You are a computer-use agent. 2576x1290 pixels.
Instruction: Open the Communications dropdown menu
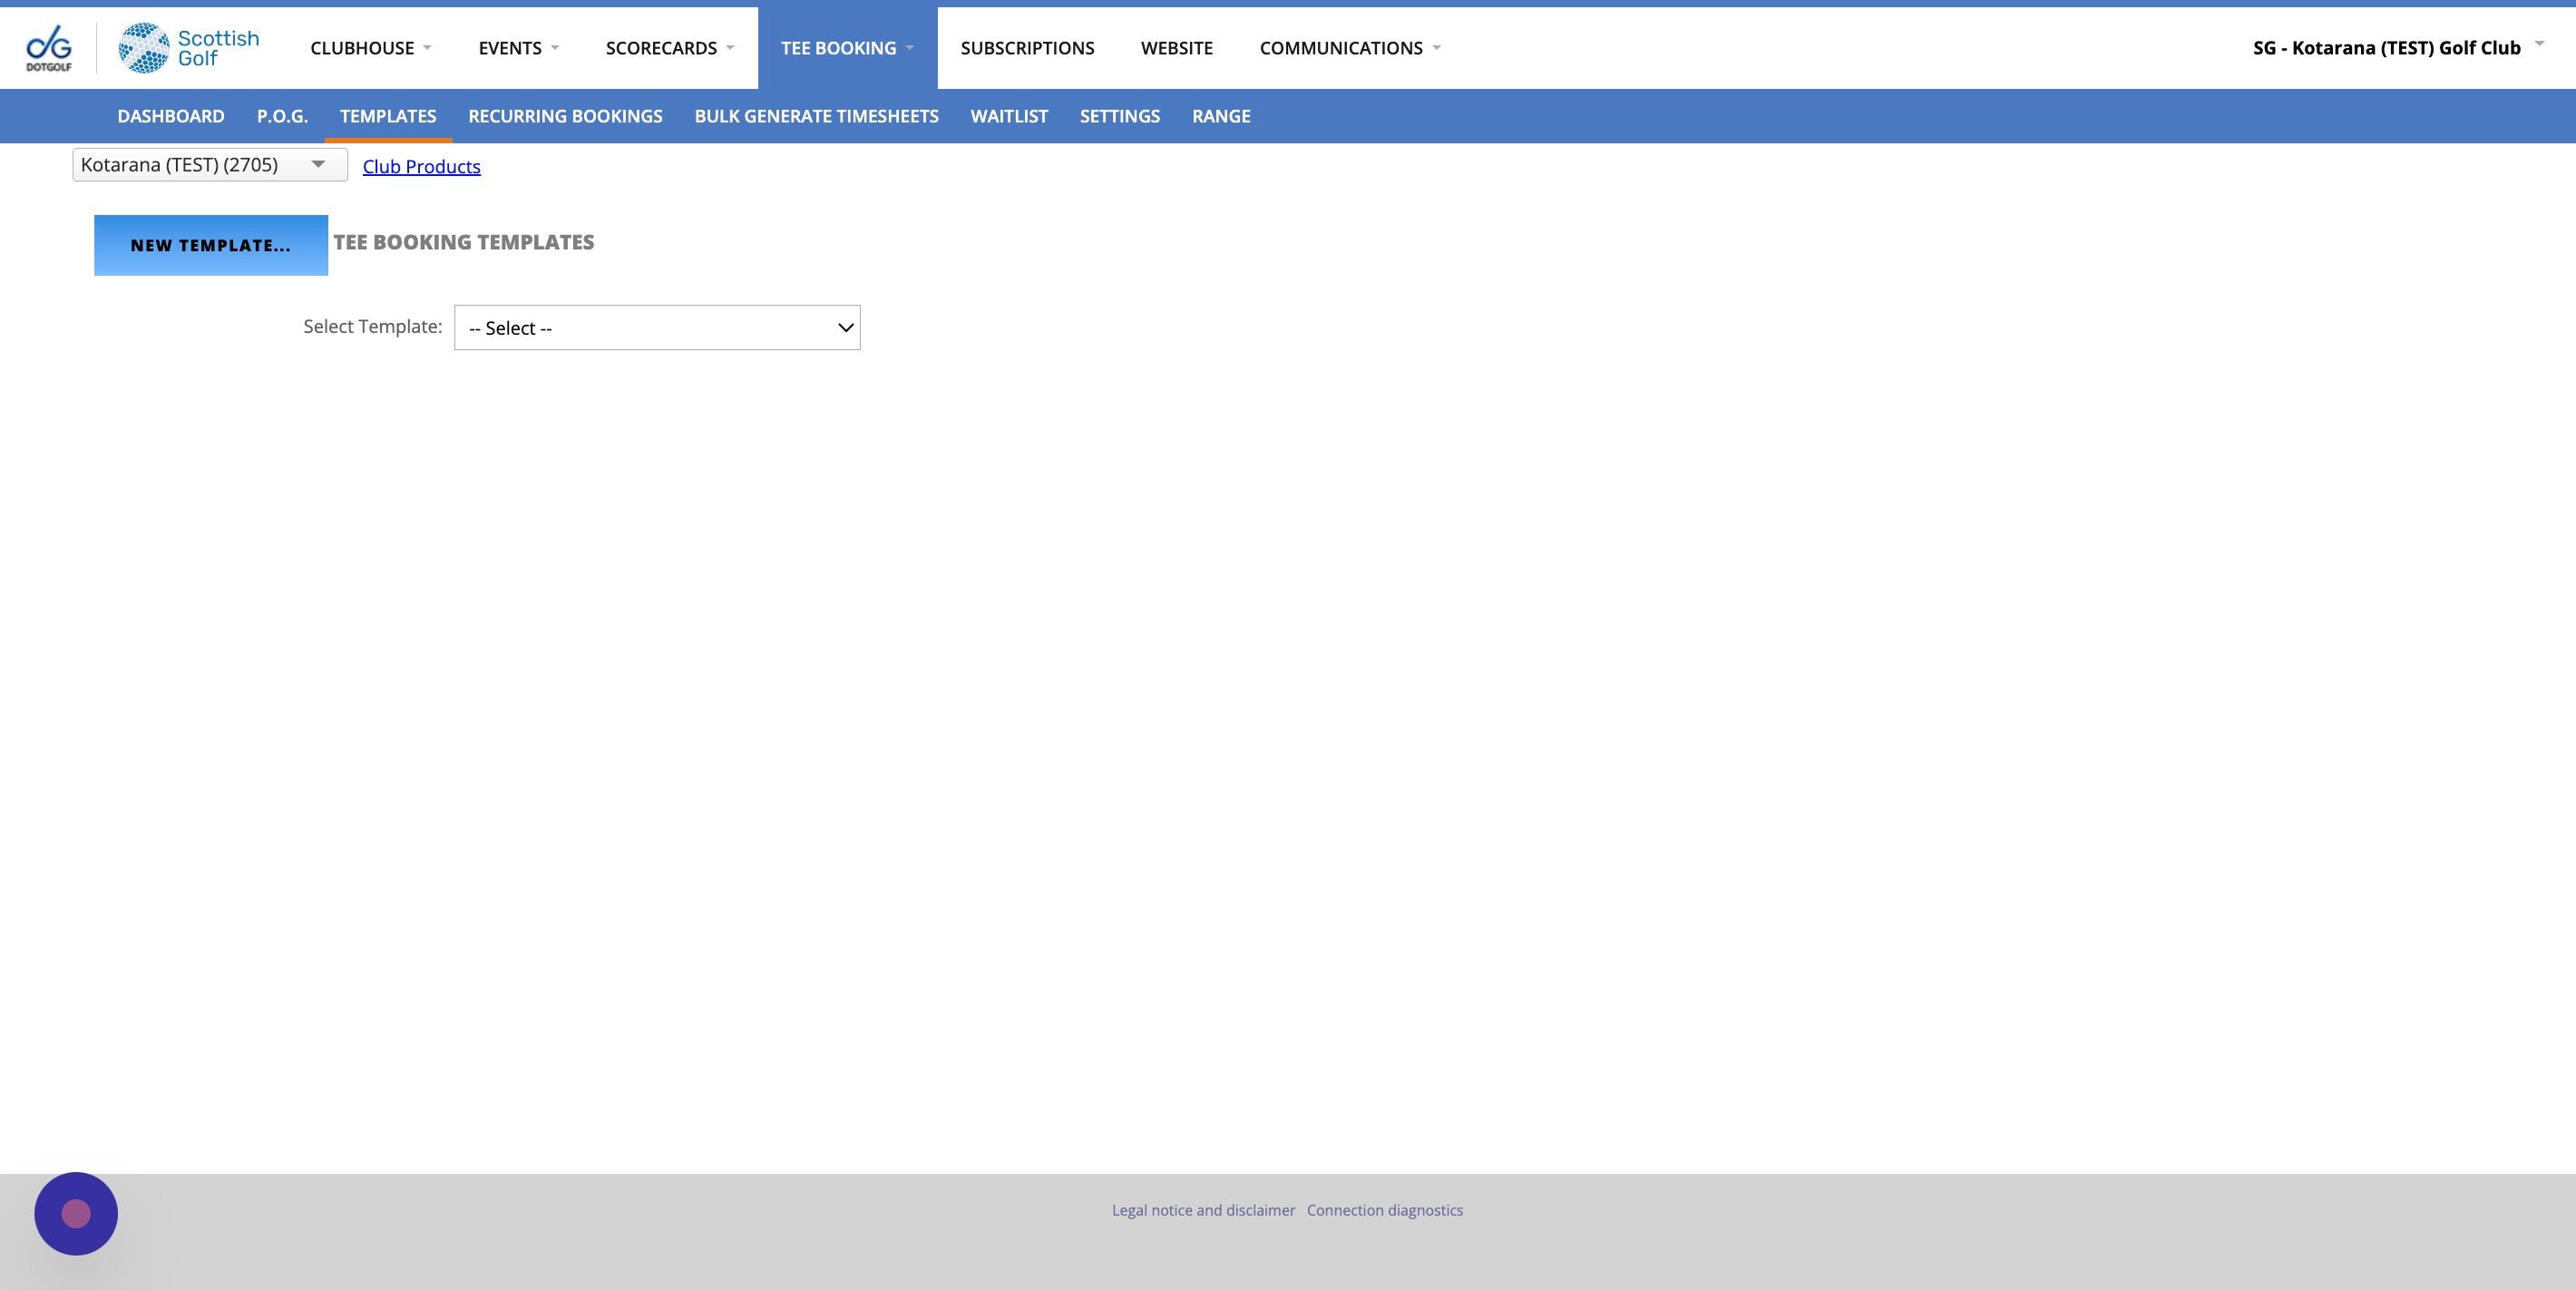(1349, 48)
